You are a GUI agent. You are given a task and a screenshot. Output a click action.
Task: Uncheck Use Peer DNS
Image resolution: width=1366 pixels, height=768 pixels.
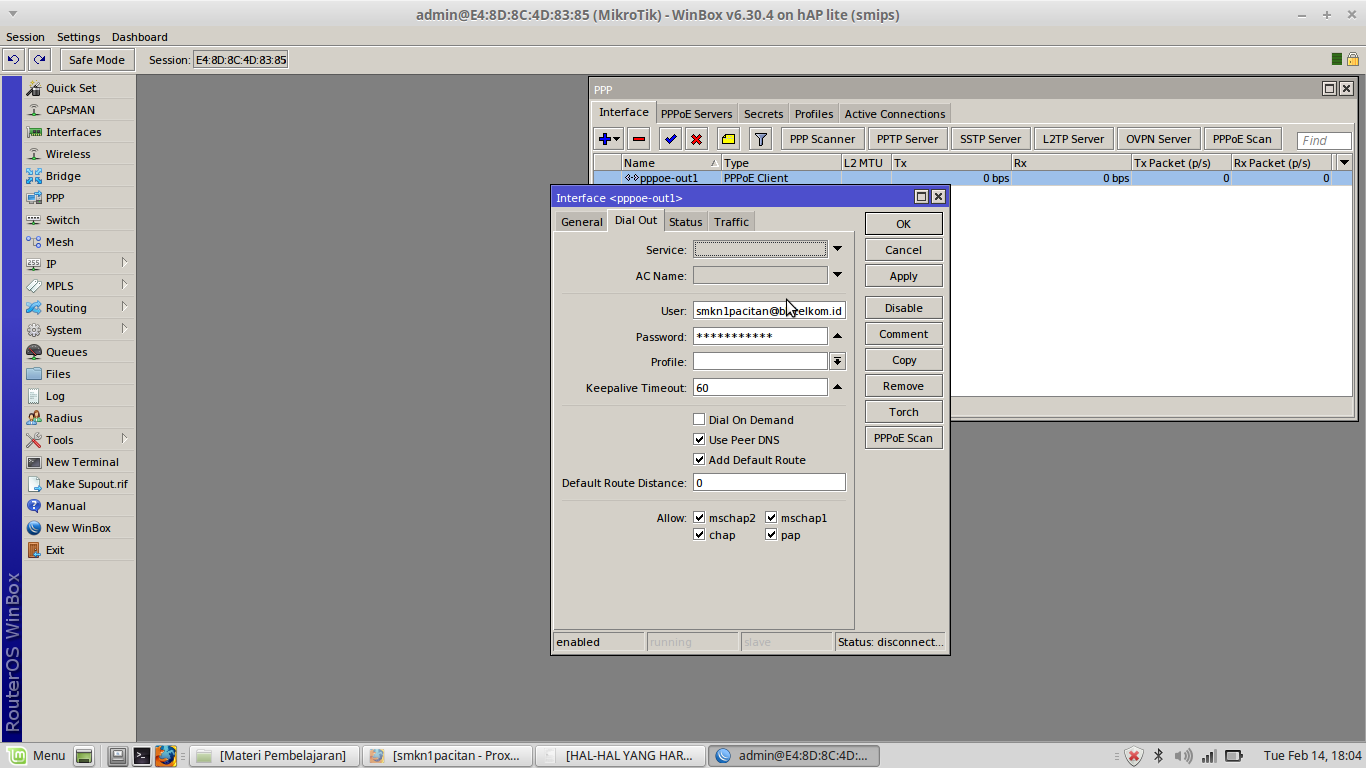(x=699, y=440)
